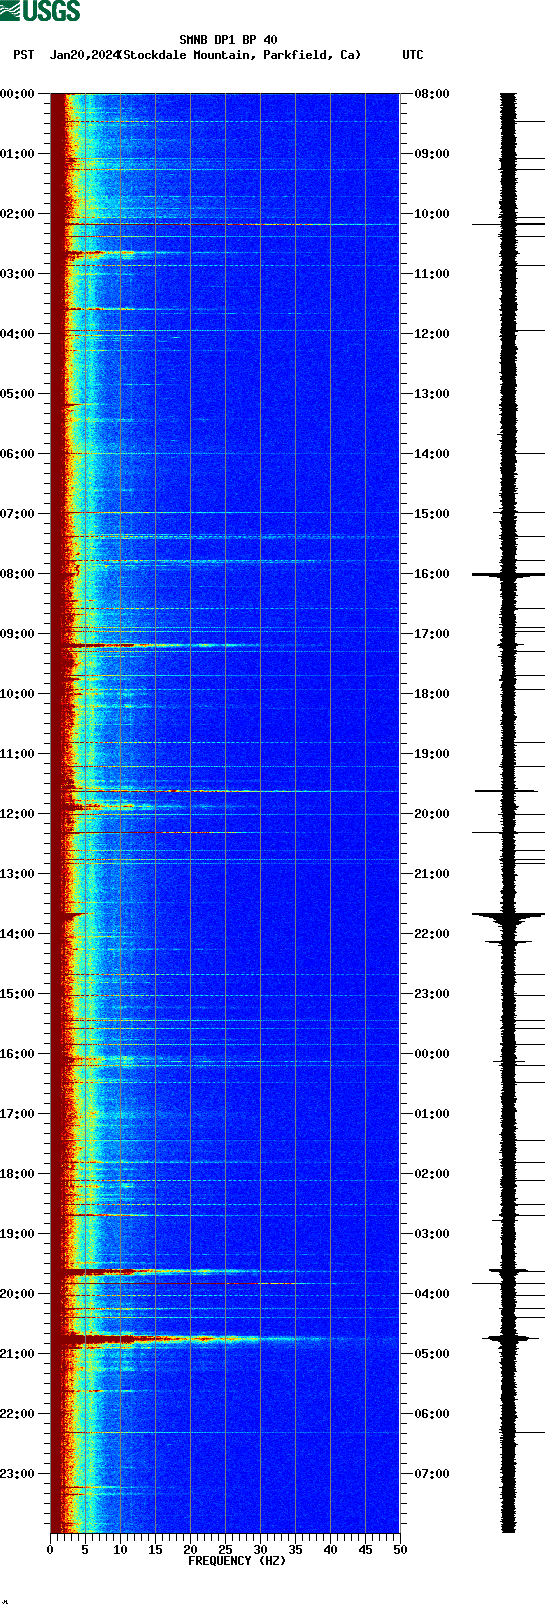
Task: Click the '08:00' PST time label on left axis
Action: tap(18, 574)
